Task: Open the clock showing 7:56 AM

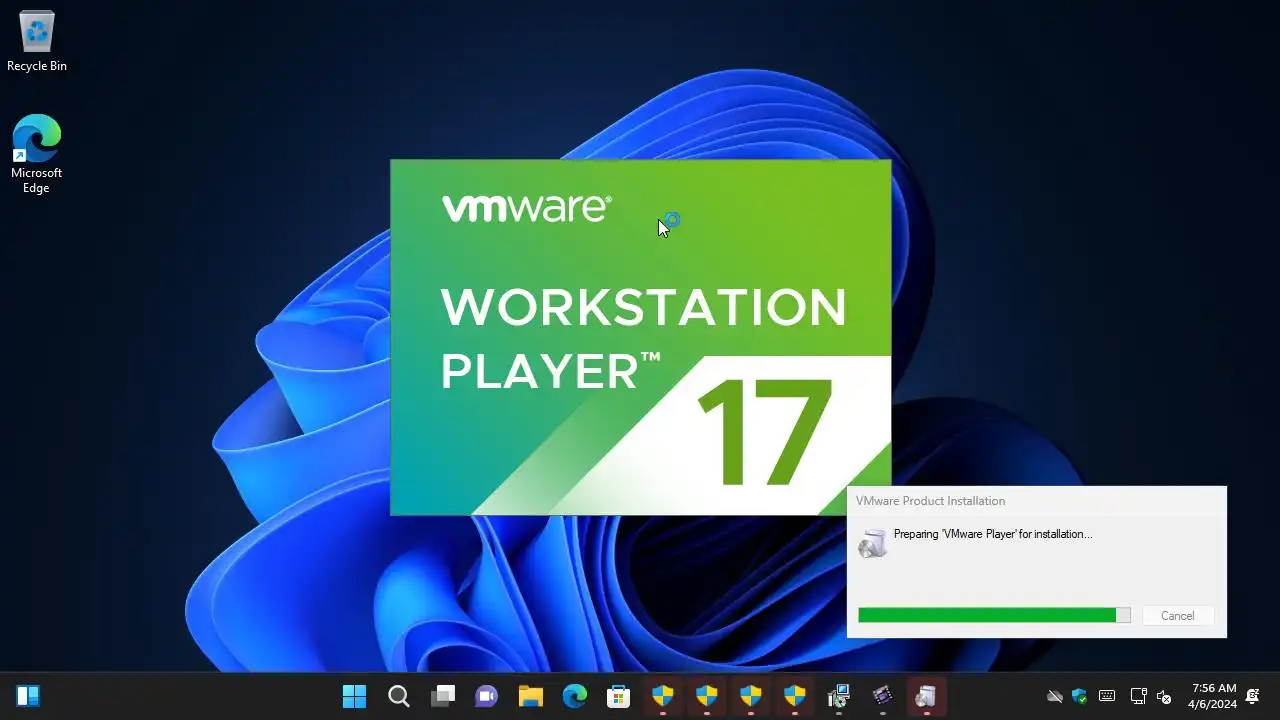Action: point(1212,696)
